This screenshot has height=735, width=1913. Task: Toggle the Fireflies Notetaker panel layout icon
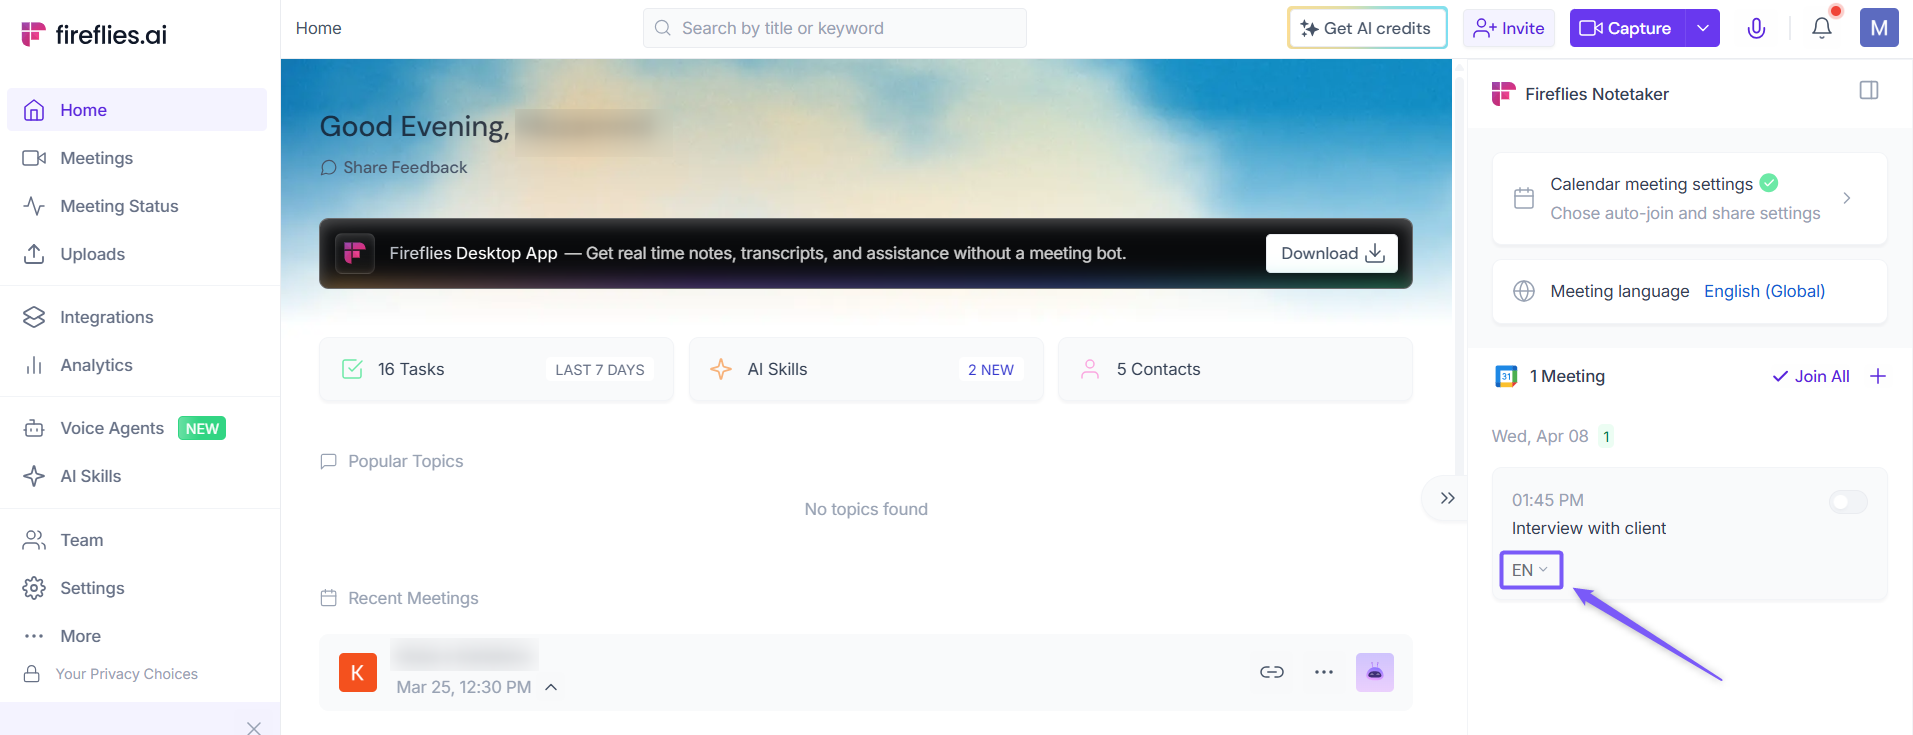1869,90
